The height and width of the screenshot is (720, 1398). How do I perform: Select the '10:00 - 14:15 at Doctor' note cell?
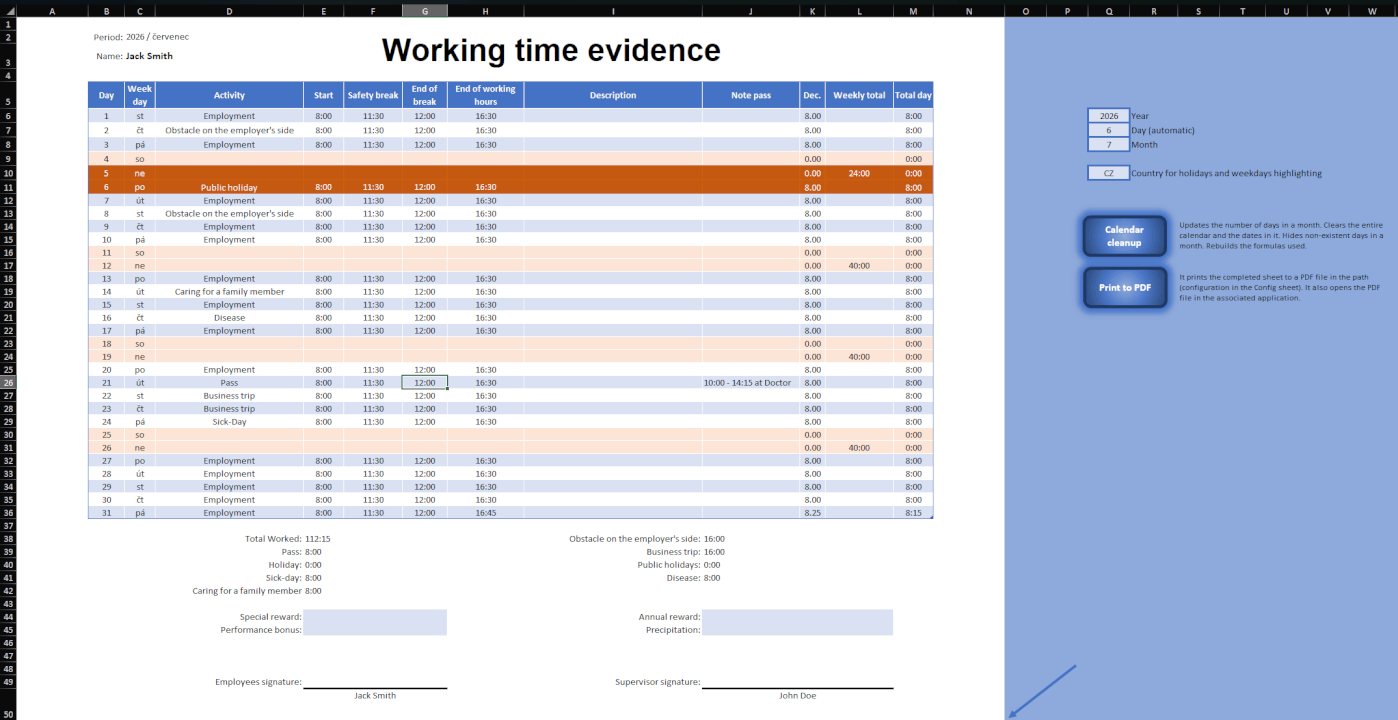point(751,383)
